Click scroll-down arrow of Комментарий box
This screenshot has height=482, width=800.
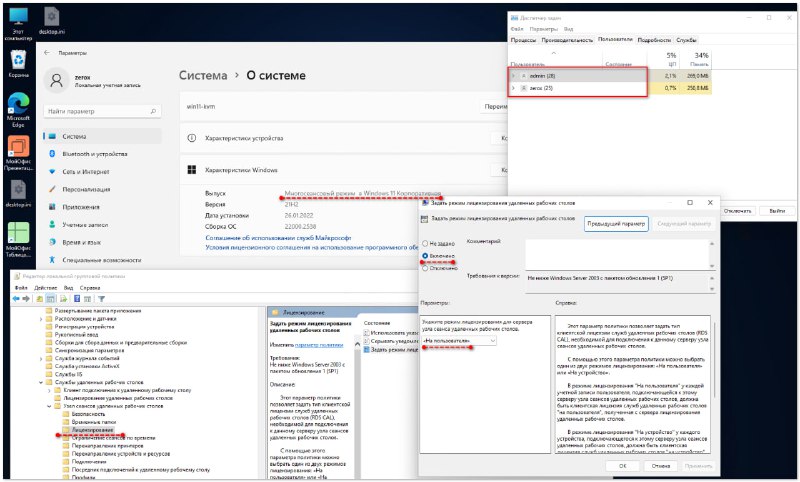coord(712,266)
